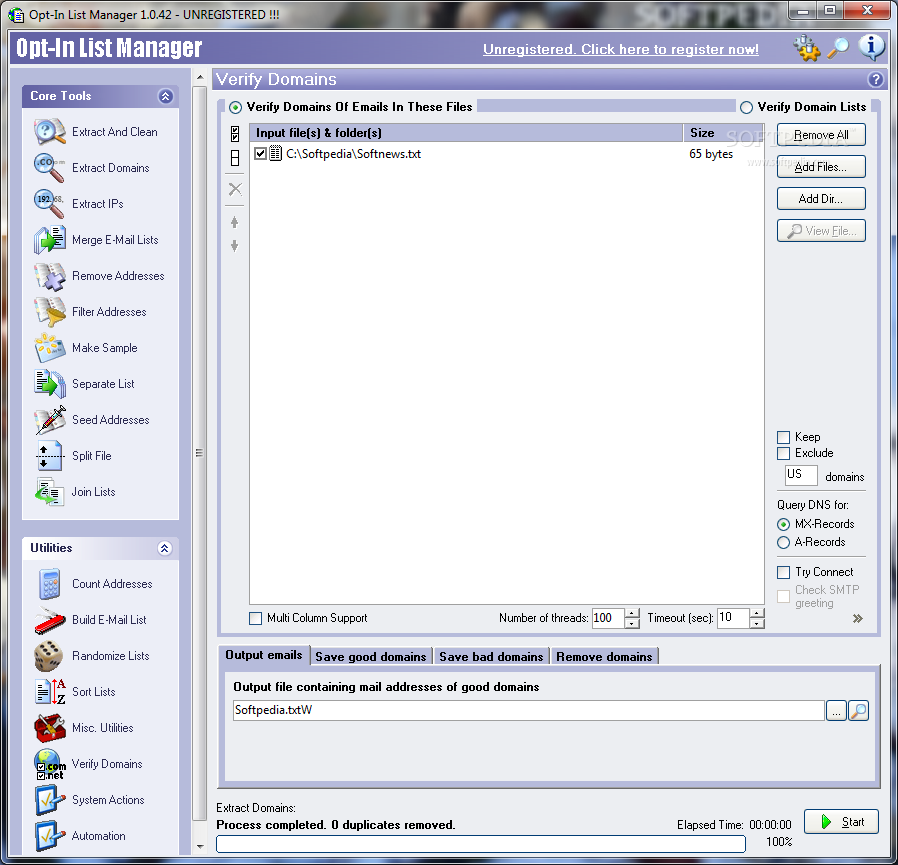
Task: Open the System Actions icon
Action: point(49,800)
